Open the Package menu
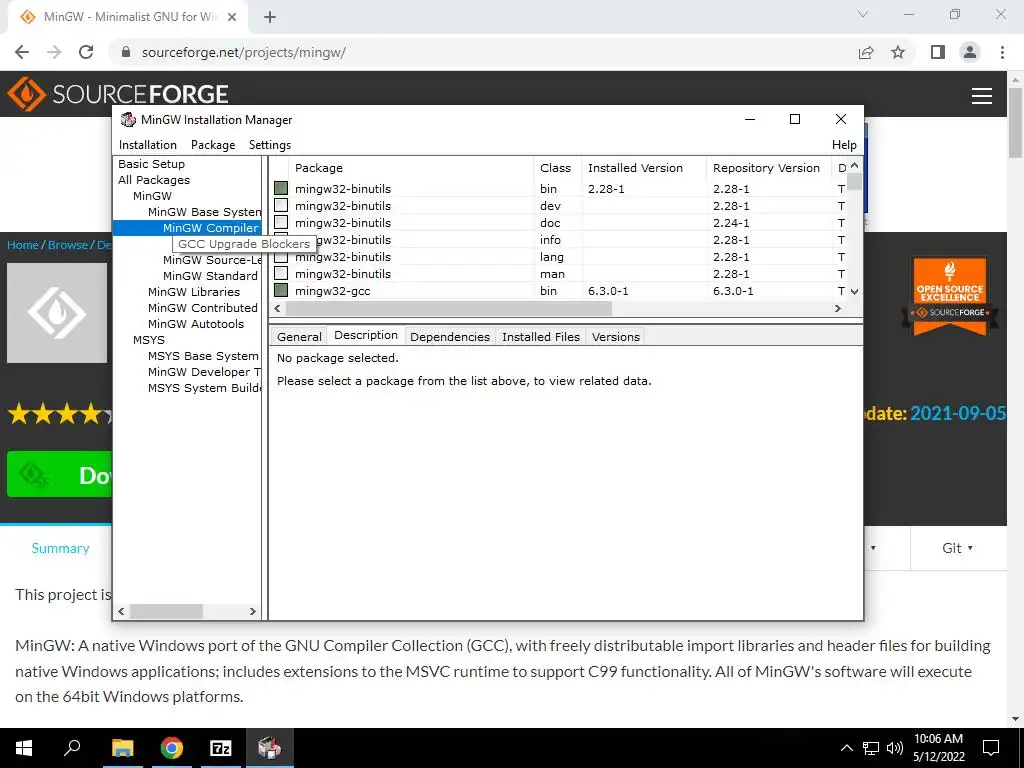 click(213, 145)
